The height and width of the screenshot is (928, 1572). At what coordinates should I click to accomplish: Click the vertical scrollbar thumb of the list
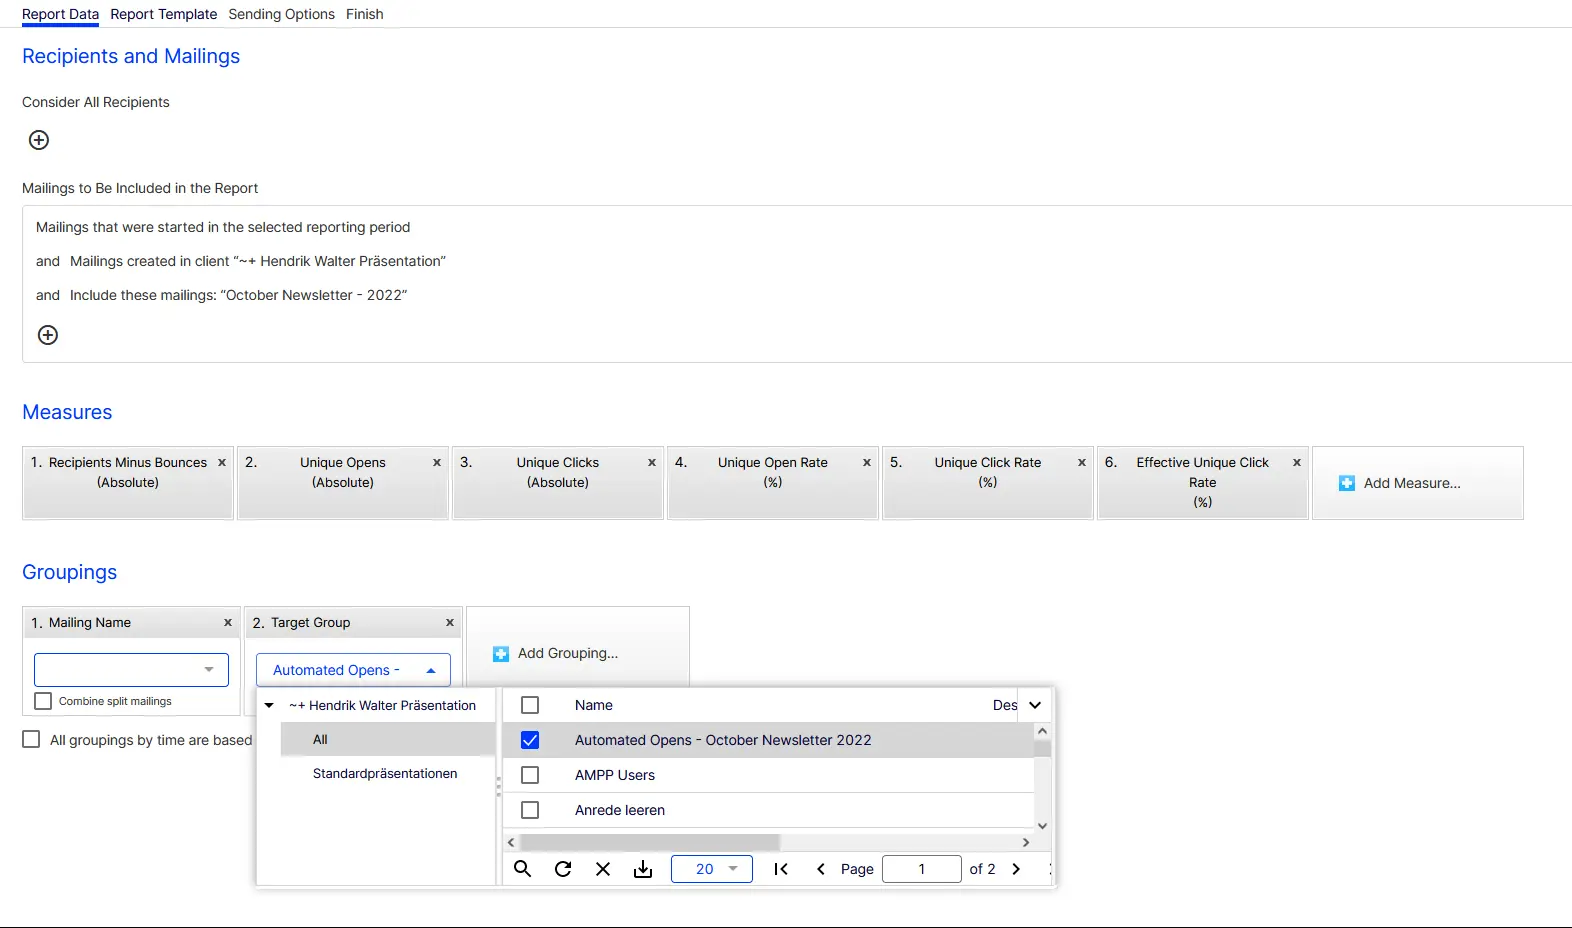[x=1042, y=748]
